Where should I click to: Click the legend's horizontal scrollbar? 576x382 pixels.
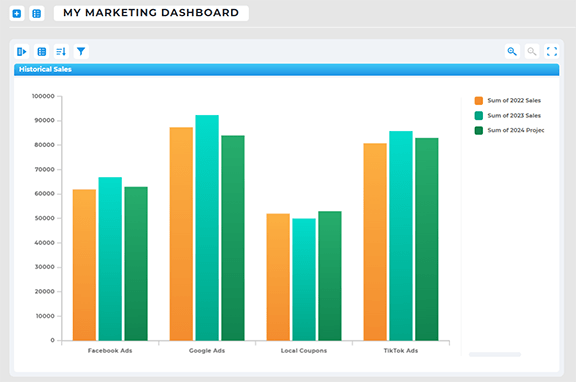point(495,354)
